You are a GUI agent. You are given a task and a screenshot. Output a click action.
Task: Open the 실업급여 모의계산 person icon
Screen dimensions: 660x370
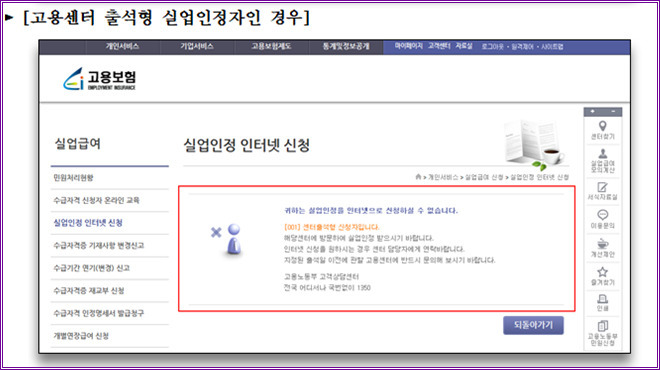[x=602, y=154]
